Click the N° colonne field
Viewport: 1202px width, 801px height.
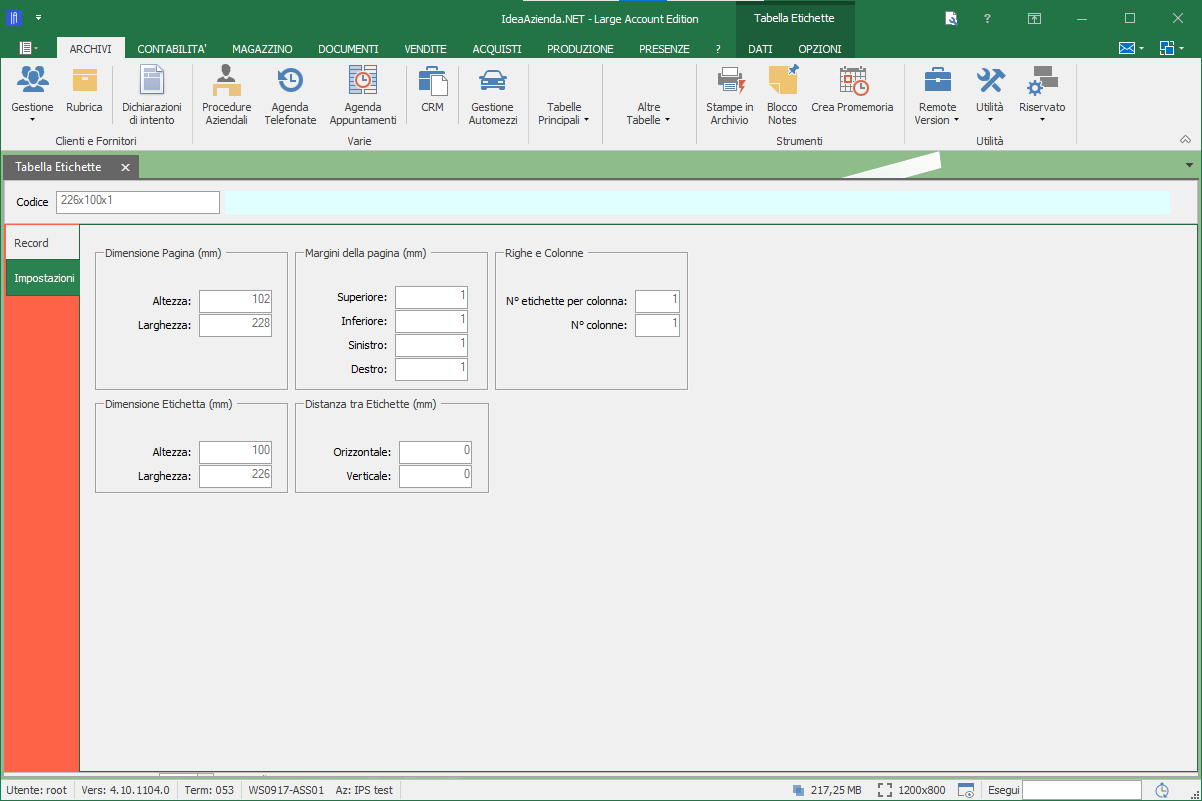click(657, 325)
